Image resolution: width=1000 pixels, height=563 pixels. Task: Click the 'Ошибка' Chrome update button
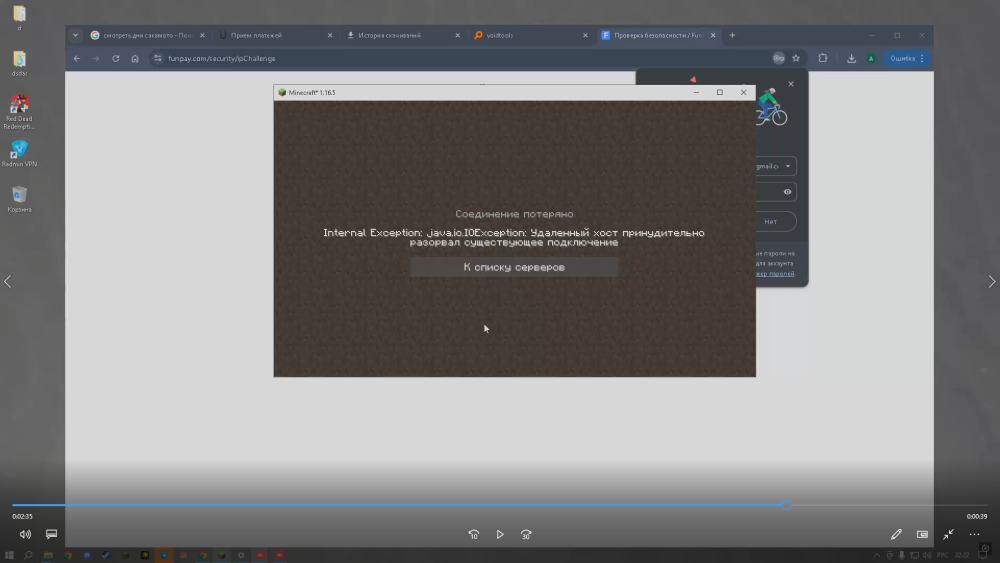[x=907, y=58]
